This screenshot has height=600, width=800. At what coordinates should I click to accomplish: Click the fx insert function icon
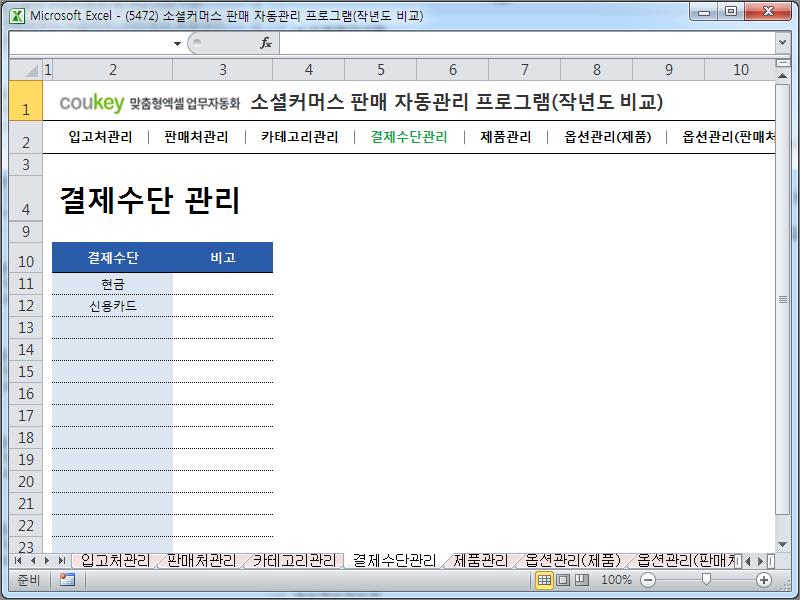pyautogui.click(x=266, y=43)
